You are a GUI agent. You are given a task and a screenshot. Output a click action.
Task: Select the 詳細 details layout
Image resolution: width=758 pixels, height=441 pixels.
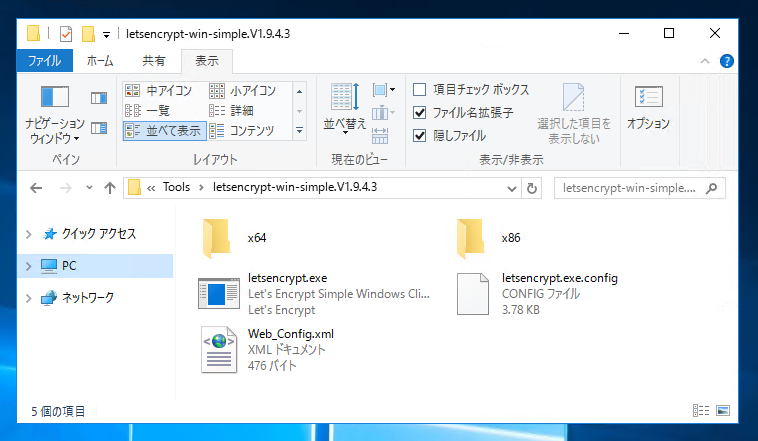click(x=232, y=111)
